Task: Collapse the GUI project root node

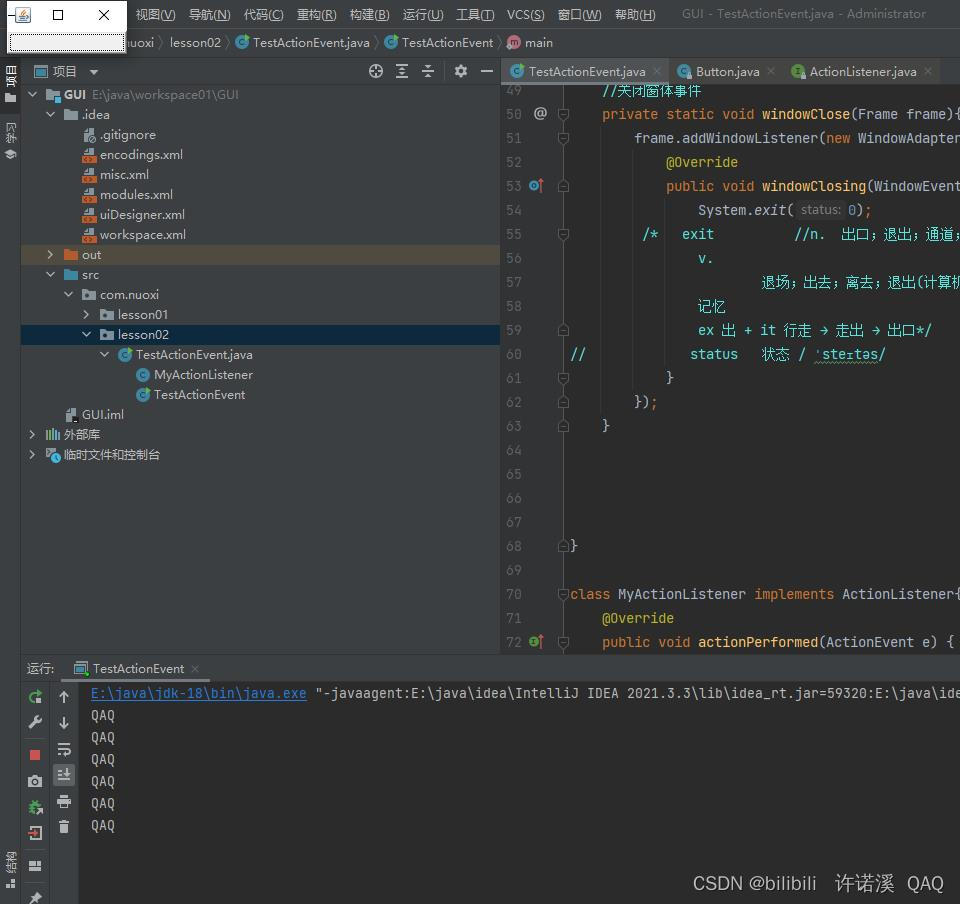Action: (x=33, y=95)
